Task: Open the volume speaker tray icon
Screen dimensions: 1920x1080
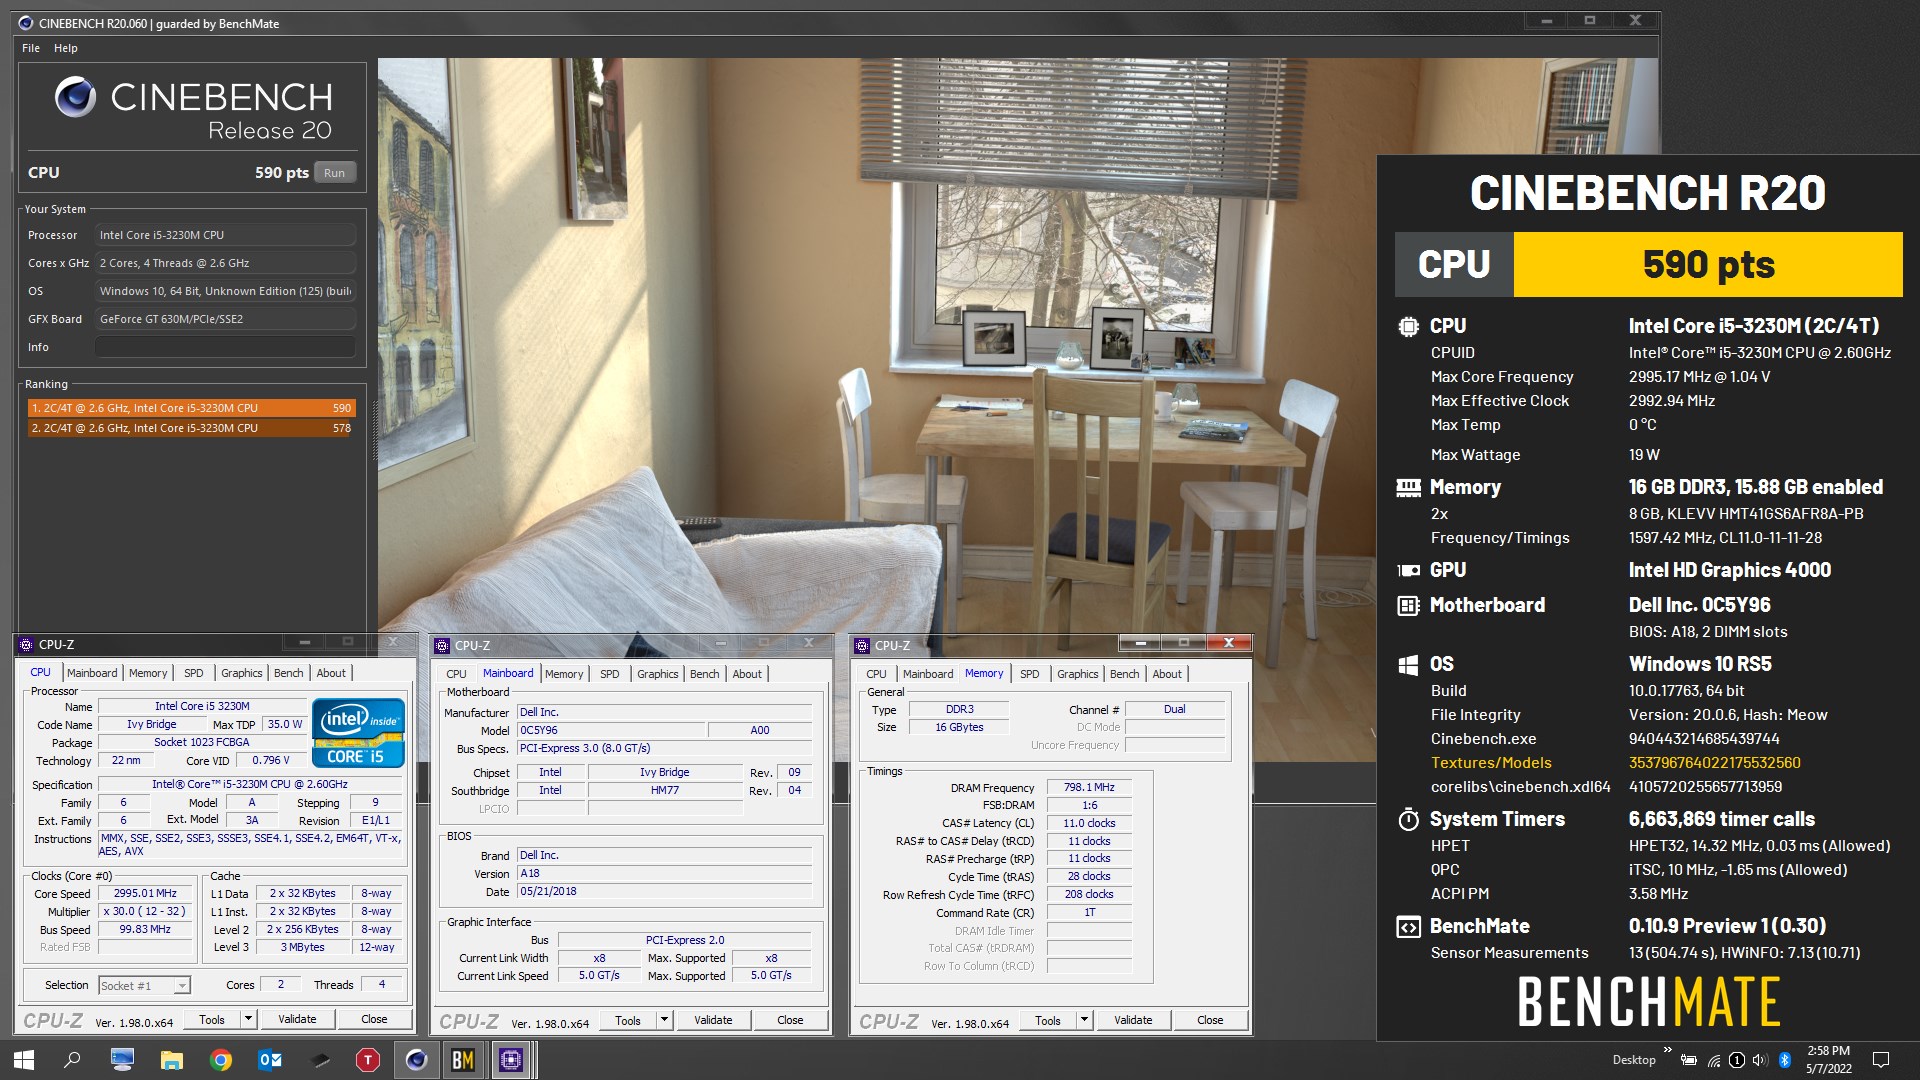Action: point(1761,1060)
